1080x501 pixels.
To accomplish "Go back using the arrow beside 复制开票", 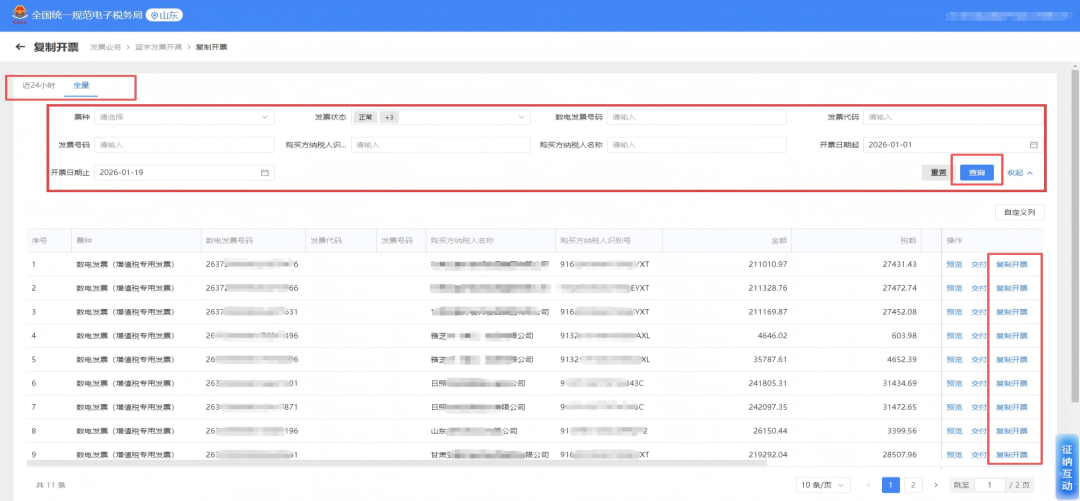I will [x=20, y=48].
